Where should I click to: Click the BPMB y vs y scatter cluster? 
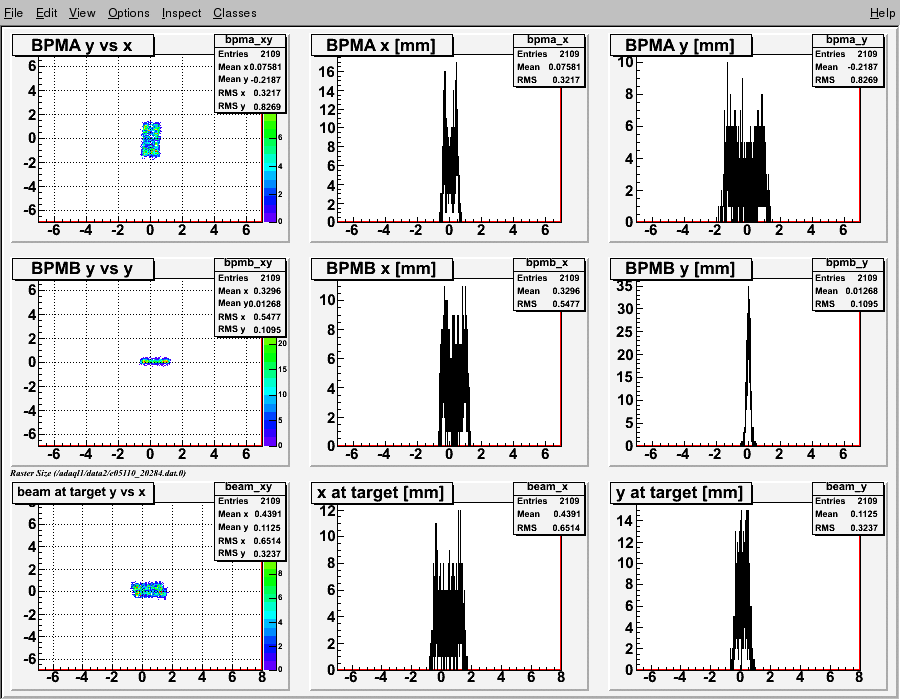click(x=155, y=361)
